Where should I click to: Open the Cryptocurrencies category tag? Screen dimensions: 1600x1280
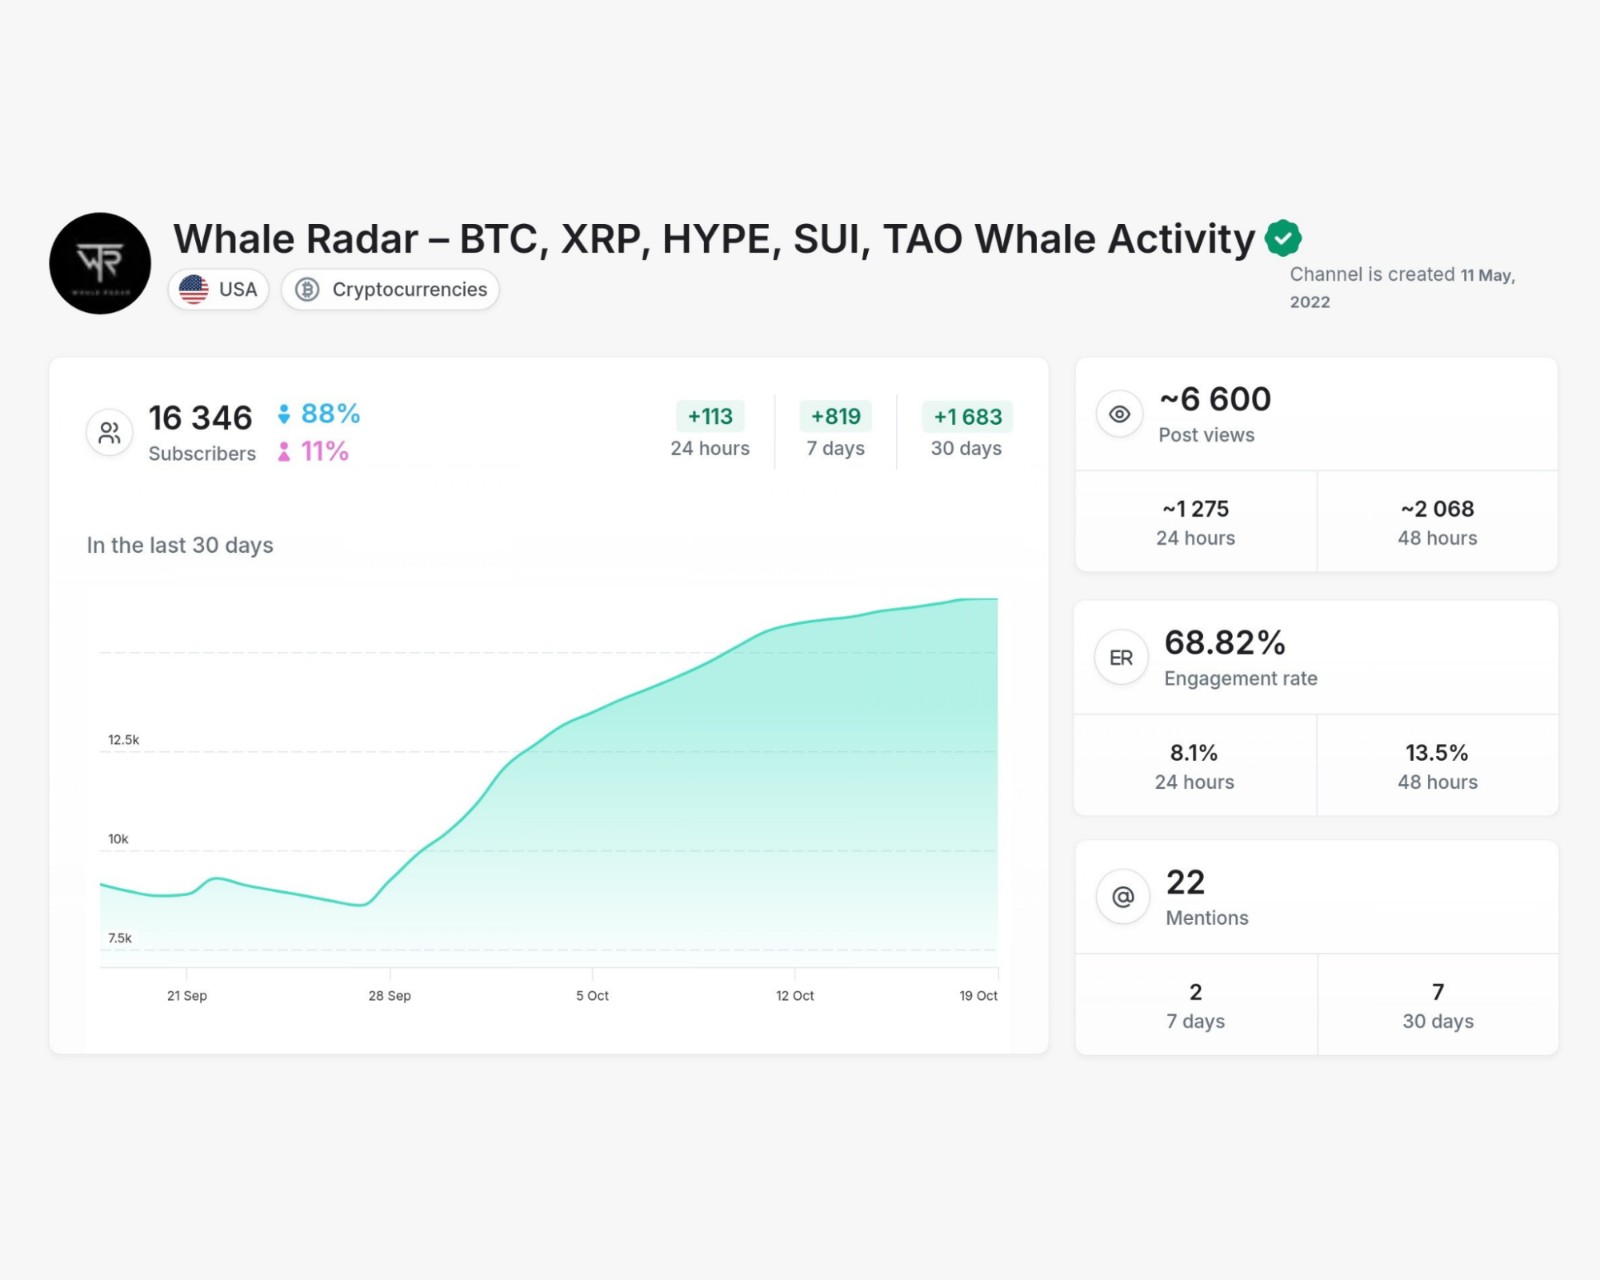pyautogui.click(x=390, y=289)
